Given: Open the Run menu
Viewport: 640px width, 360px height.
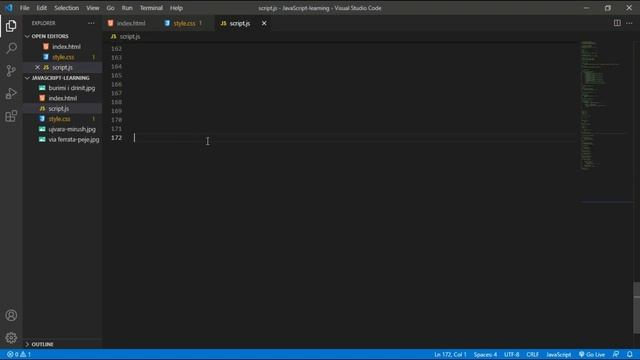Looking at the screenshot, I should tap(127, 8).
